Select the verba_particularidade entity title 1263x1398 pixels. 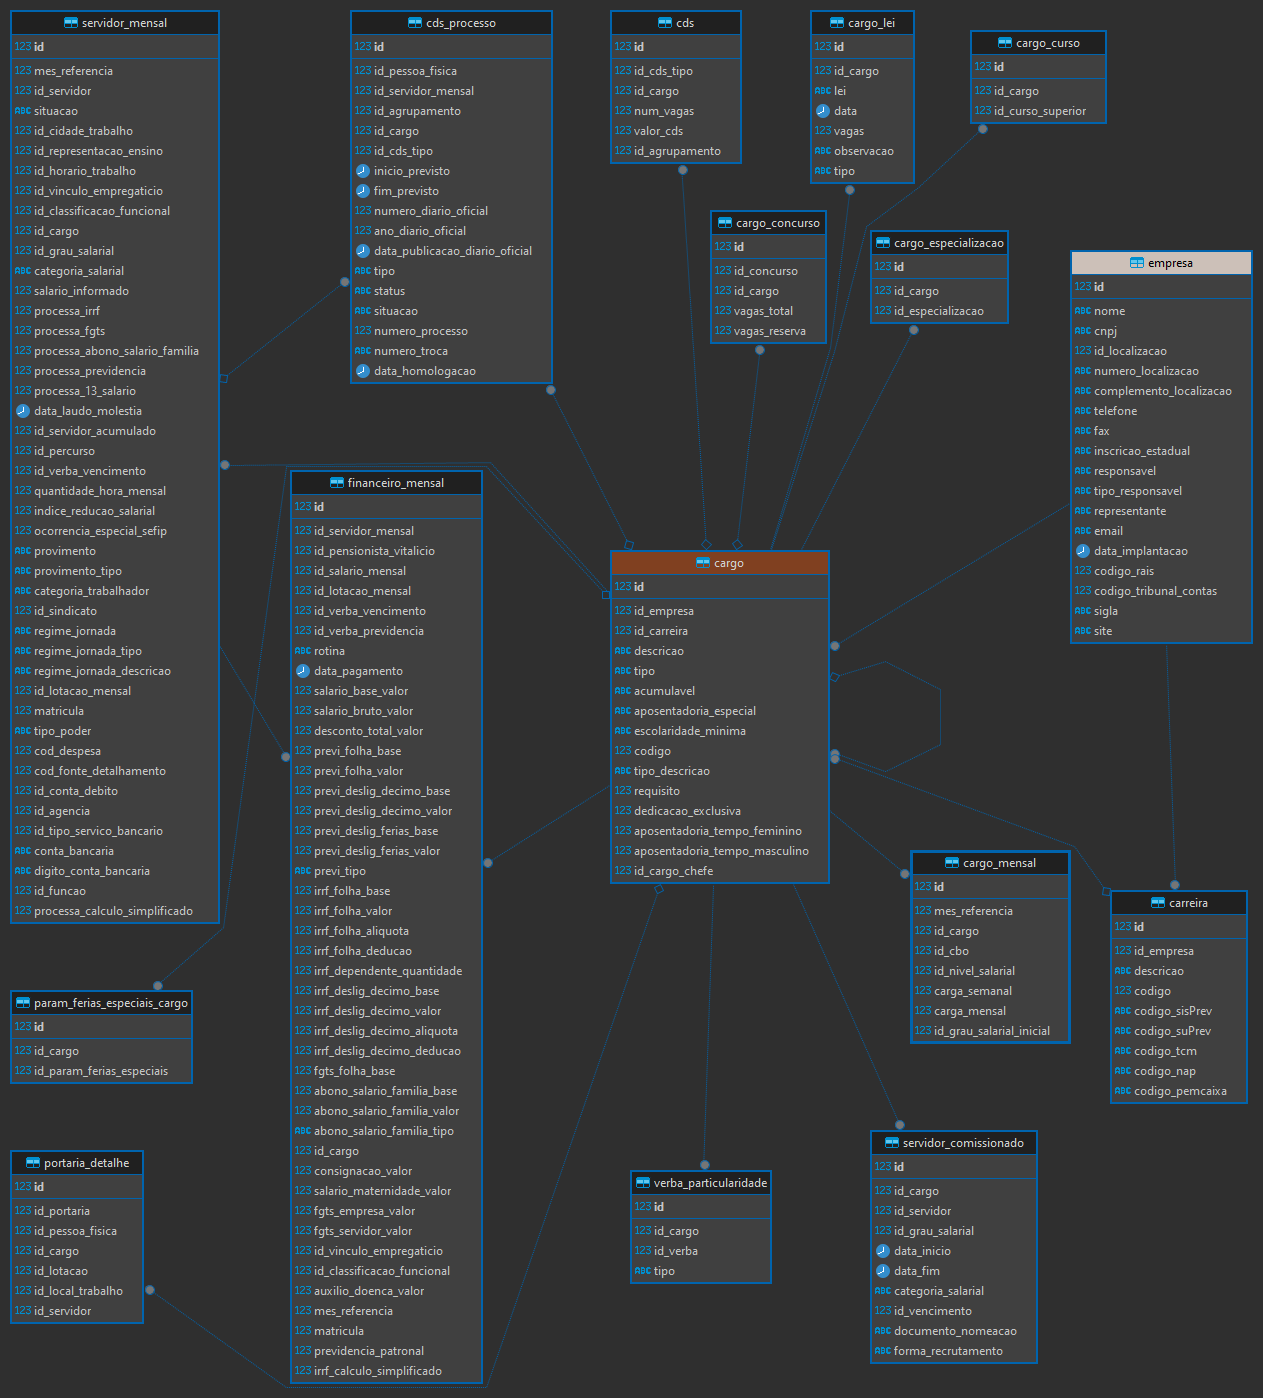(x=701, y=1183)
